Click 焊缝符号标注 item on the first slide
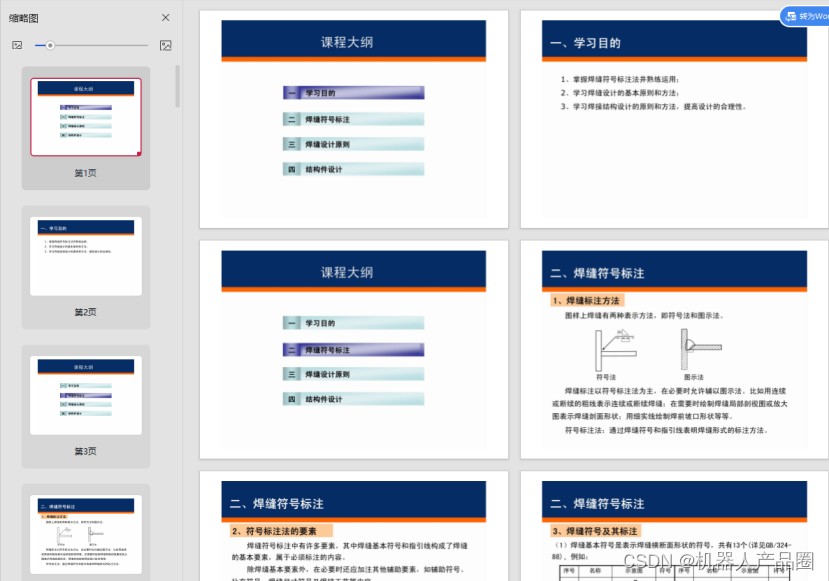Image resolution: width=829 pixels, height=581 pixels. pyautogui.click(x=353, y=119)
